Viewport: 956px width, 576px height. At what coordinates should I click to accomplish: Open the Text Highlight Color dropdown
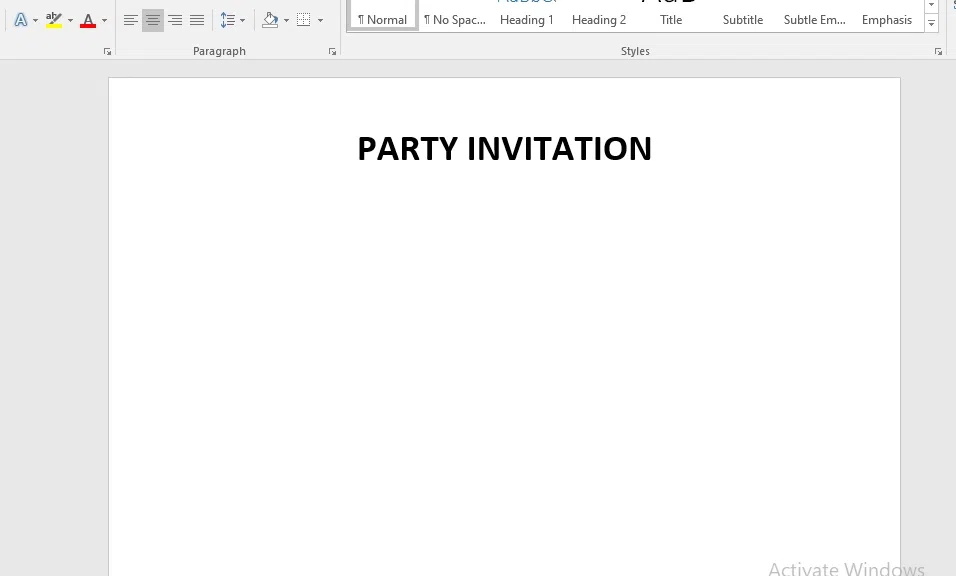point(69,20)
